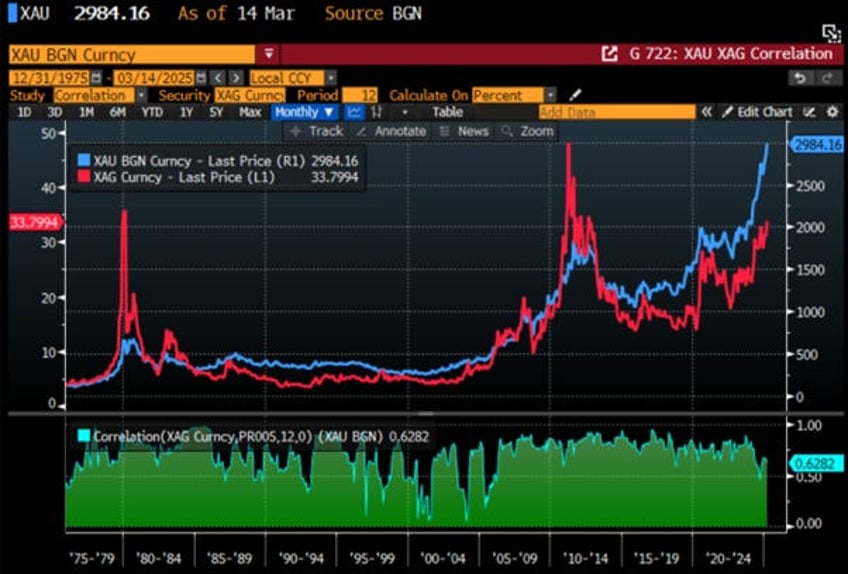Click the Period field showing 12

(x=360, y=95)
